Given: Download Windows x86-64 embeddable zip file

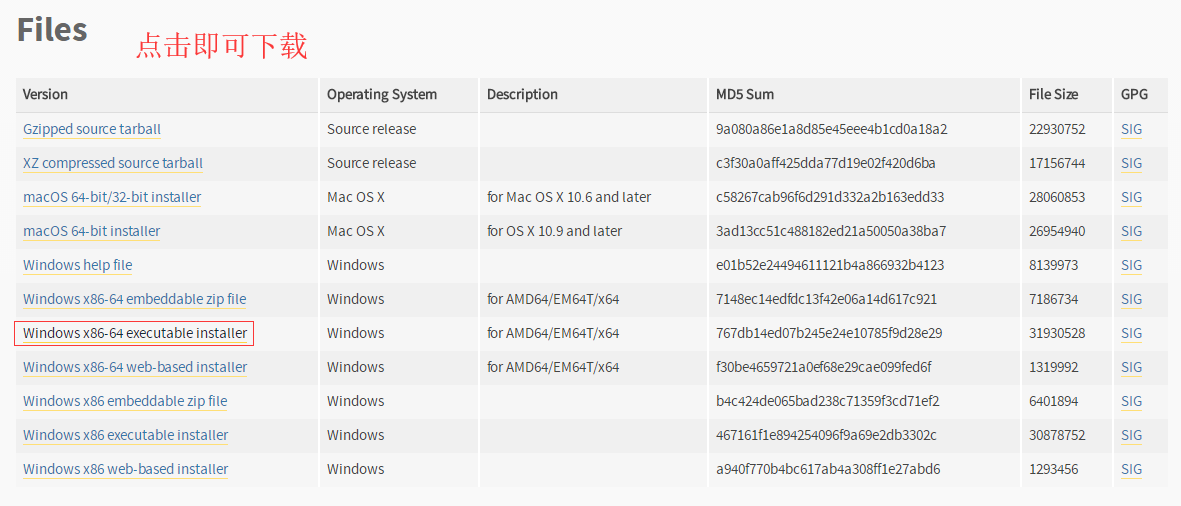Looking at the screenshot, I should [x=134, y=299].
